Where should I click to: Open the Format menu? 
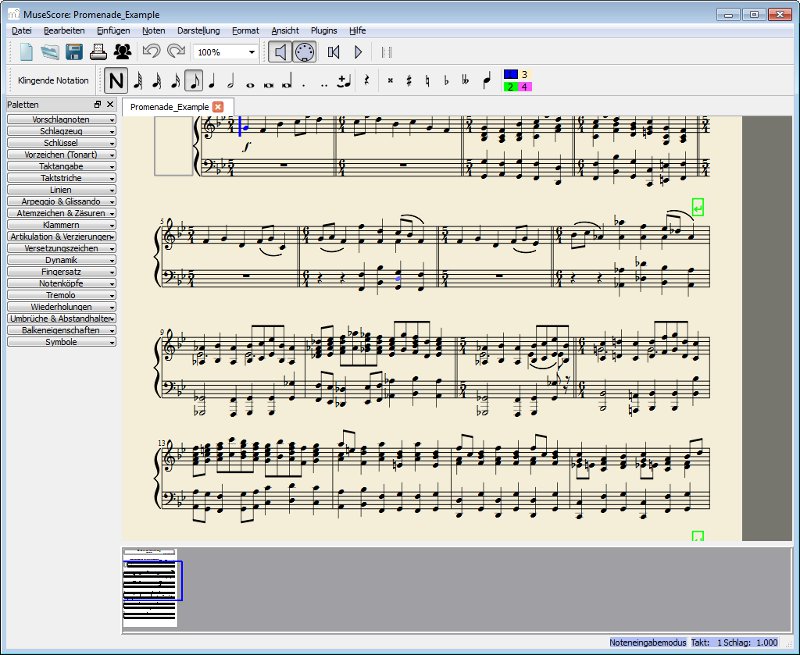point(245,31)
